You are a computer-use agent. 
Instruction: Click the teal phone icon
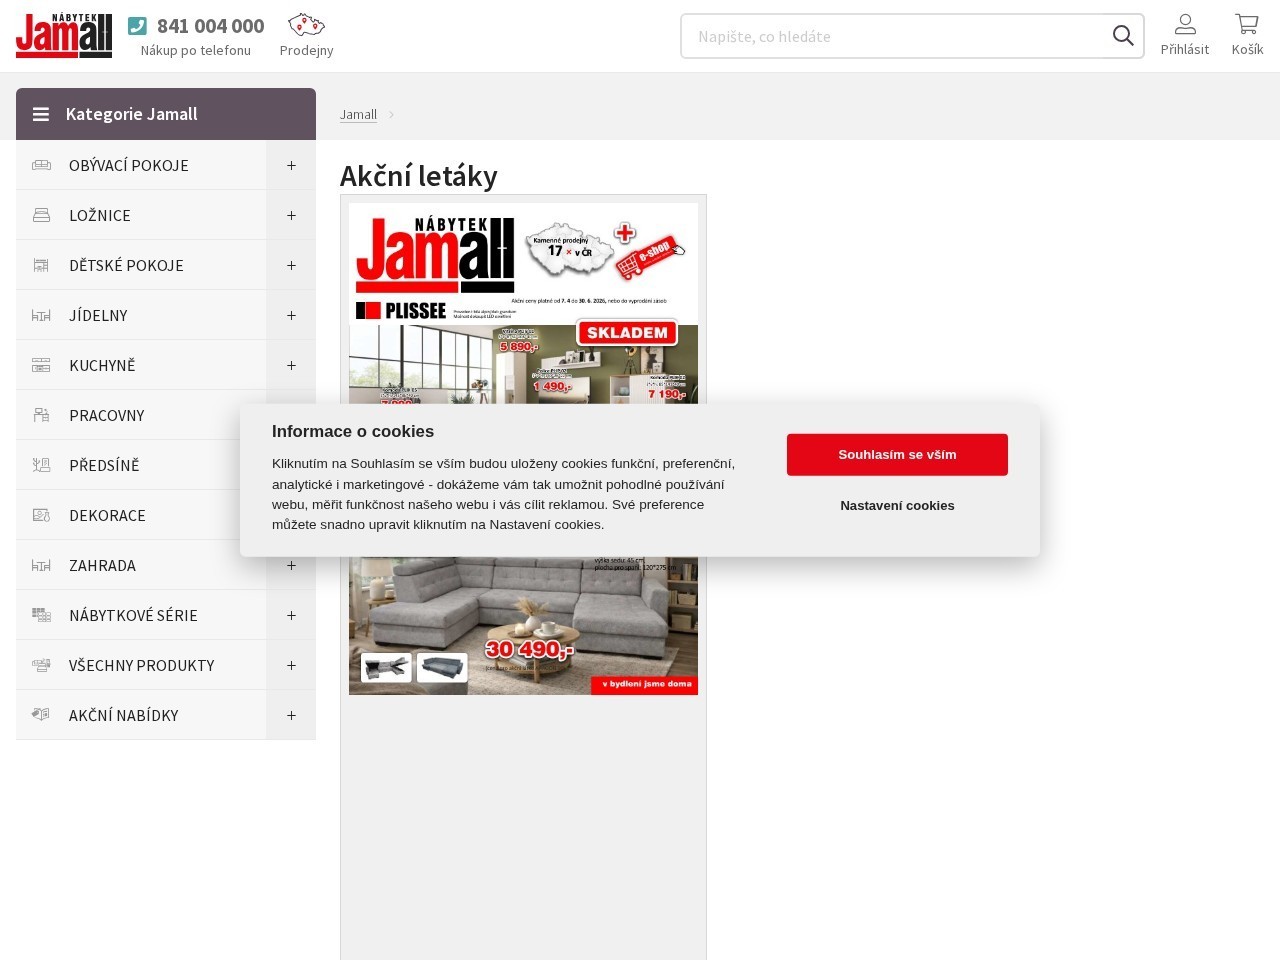(x=138, y=26)
